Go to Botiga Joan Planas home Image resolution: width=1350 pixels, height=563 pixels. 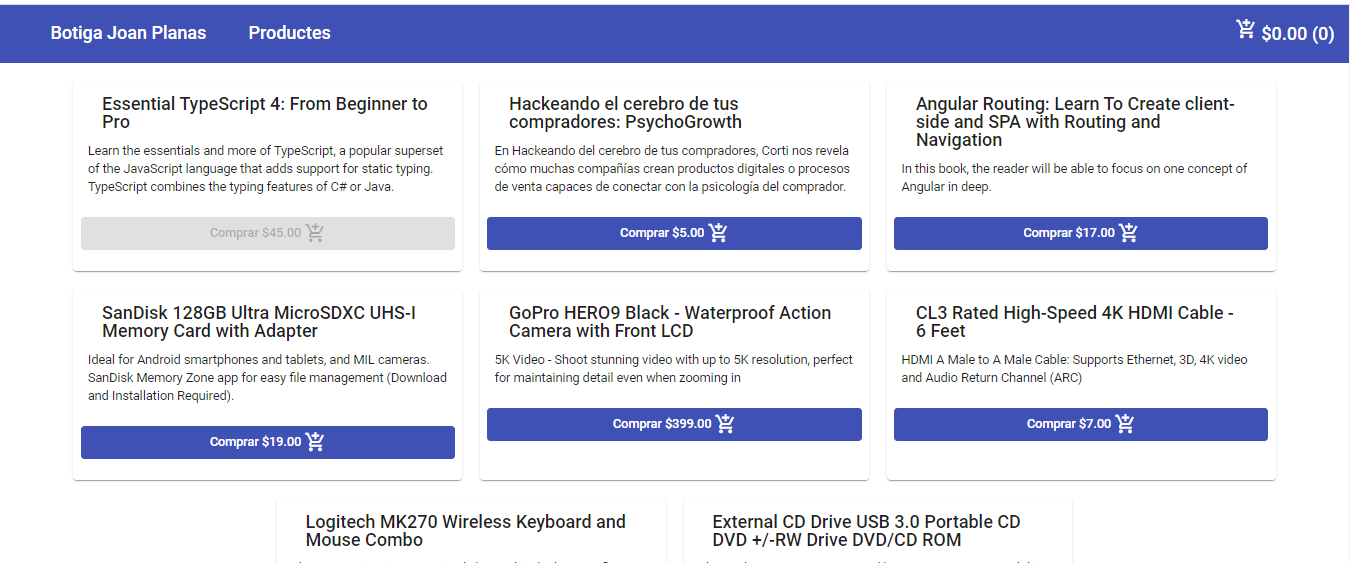click(x=128, y=33)
